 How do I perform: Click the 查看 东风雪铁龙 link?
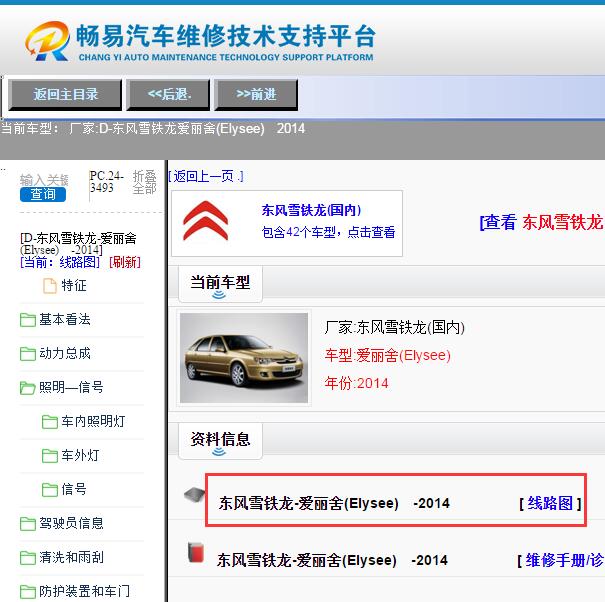coord(542,223)
